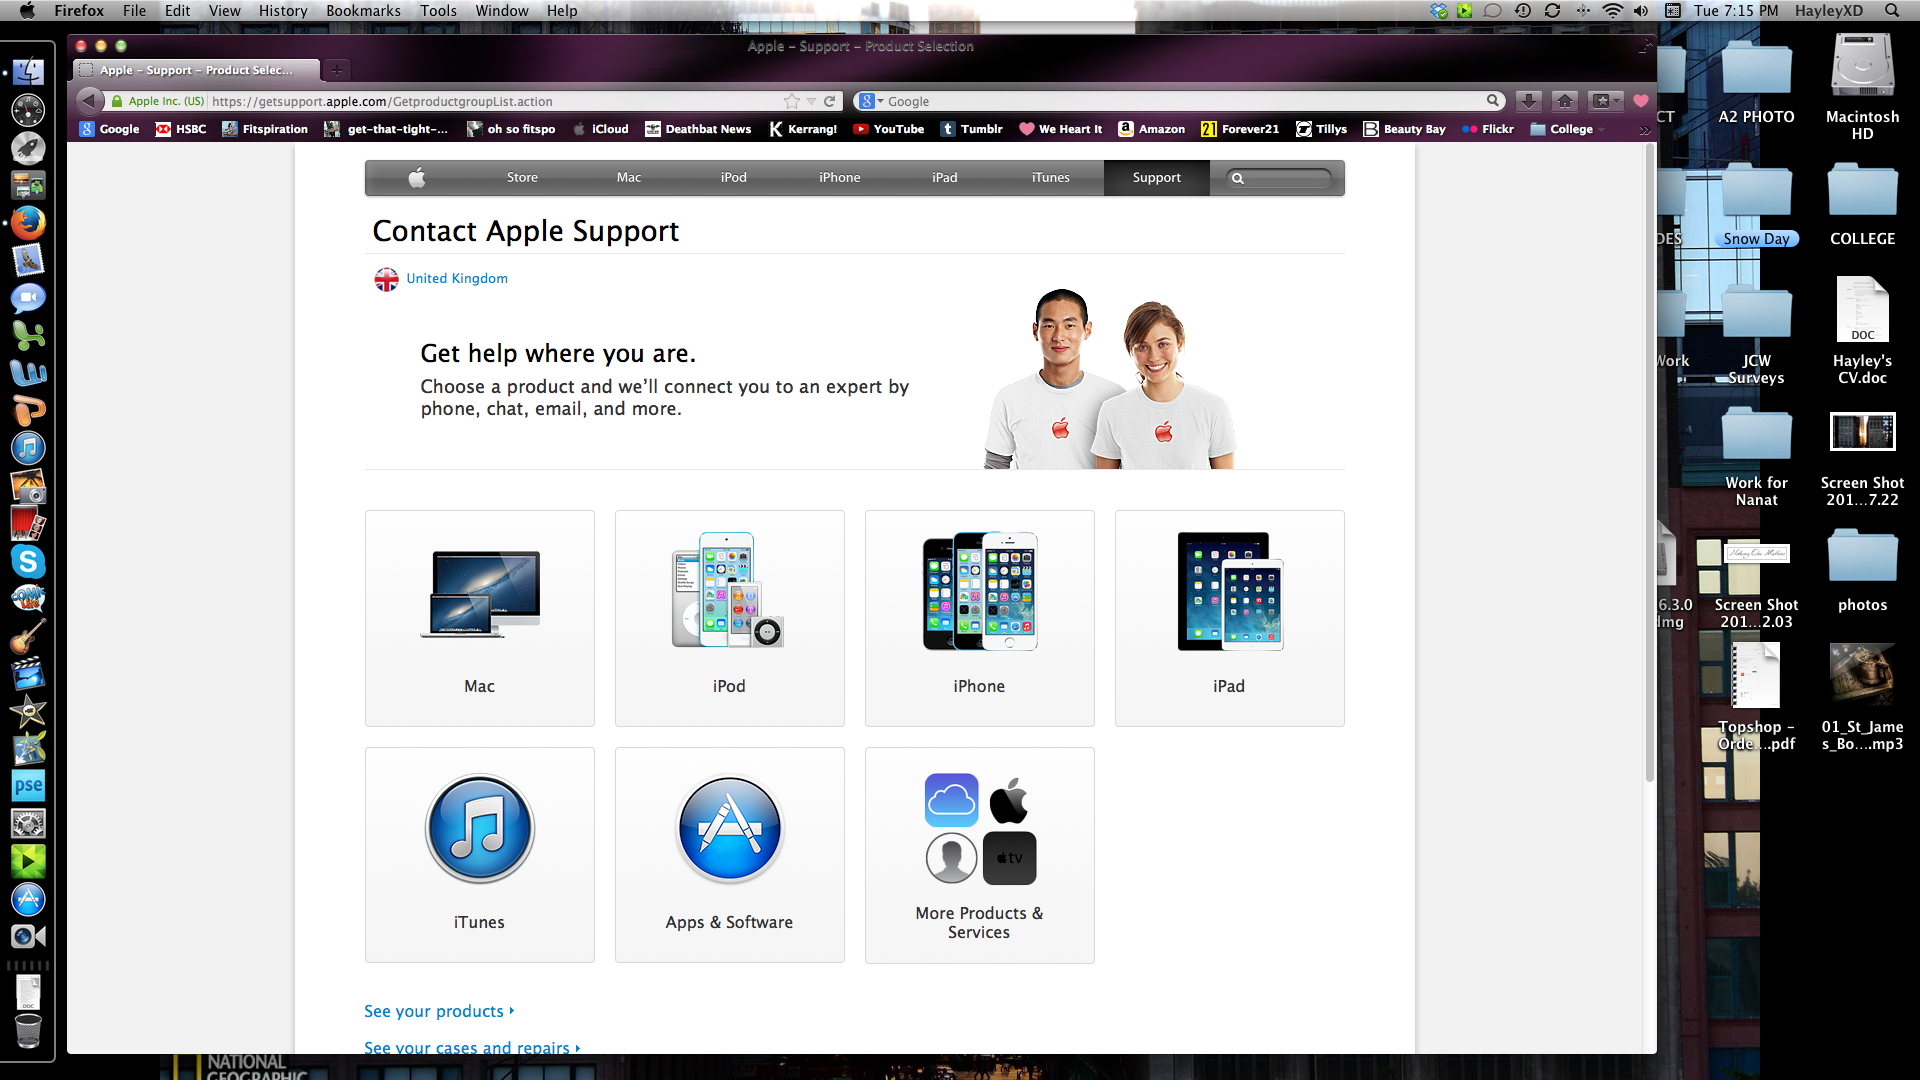
Task: Select the Support tab in Apple navigation
Action: point(1156,178)
